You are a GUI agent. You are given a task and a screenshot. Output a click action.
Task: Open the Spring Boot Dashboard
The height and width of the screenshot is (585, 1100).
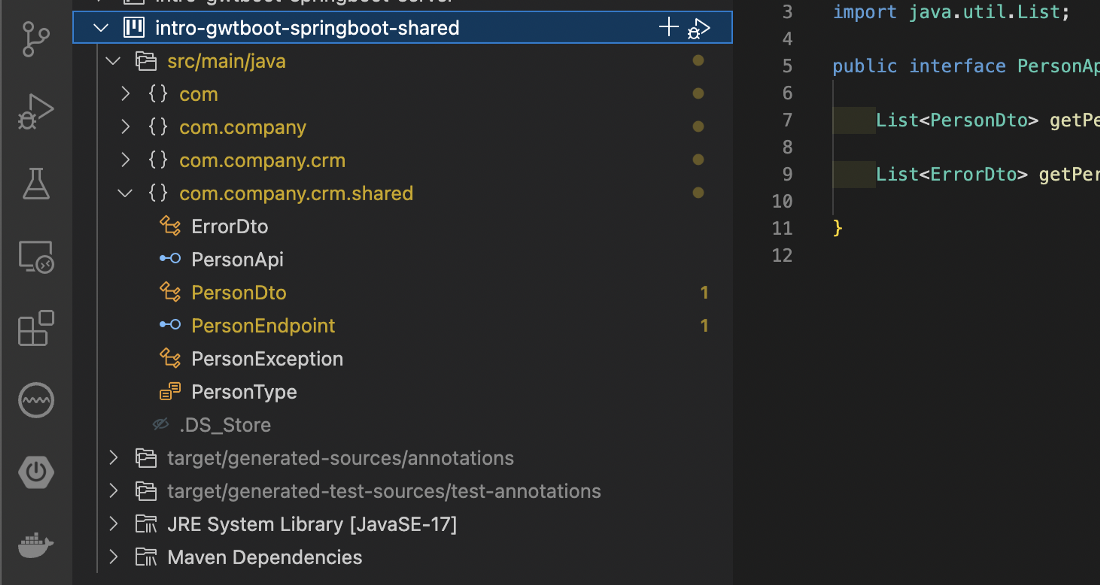point(36,473)
